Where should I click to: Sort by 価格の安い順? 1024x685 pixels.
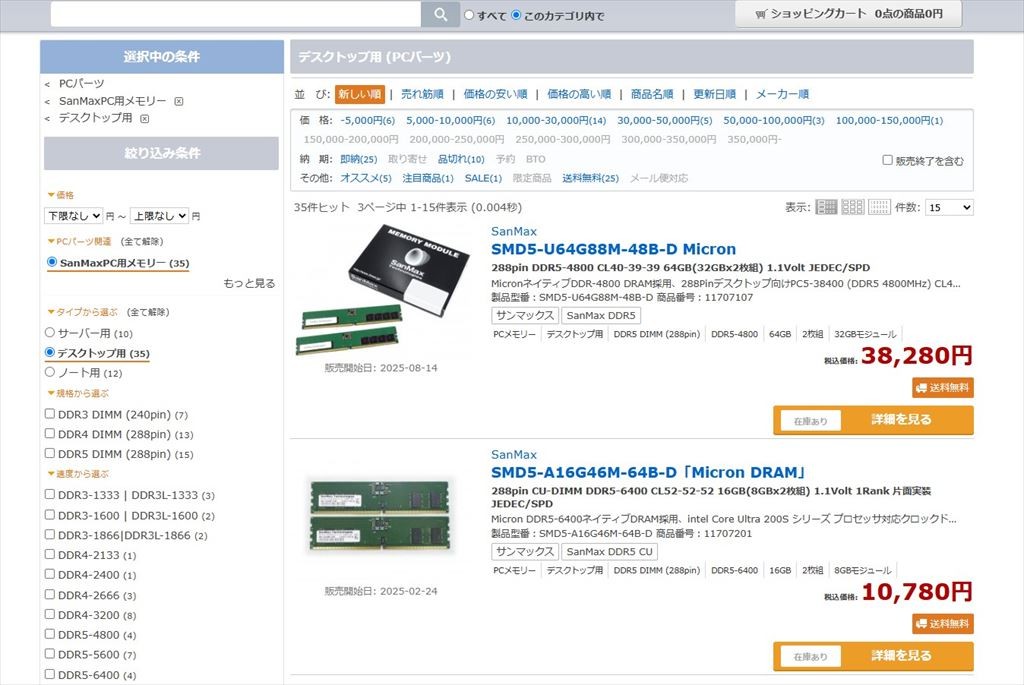click(x=495, y=94)
